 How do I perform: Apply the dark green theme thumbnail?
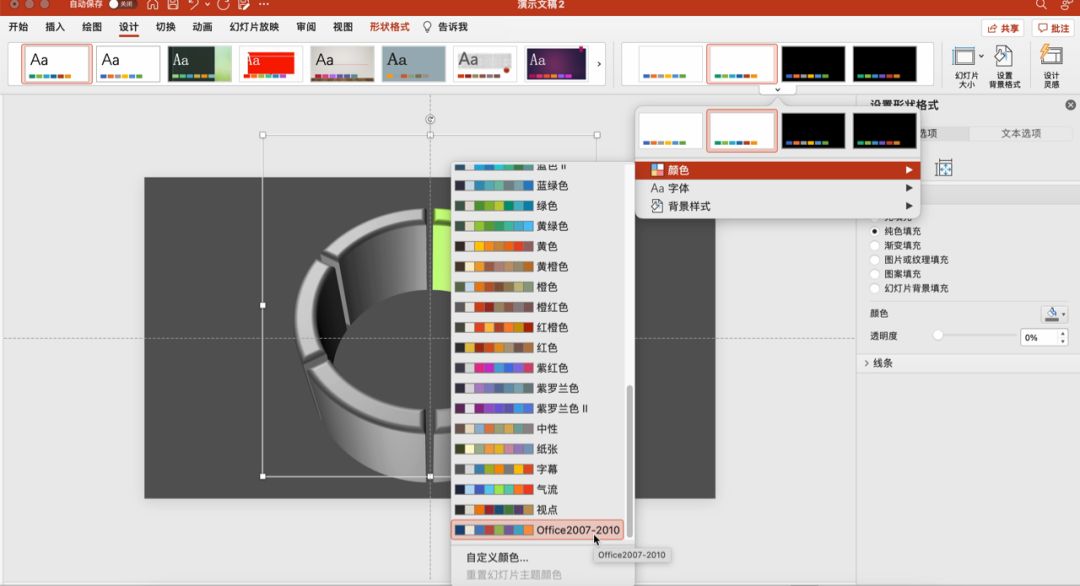[200, 64]
